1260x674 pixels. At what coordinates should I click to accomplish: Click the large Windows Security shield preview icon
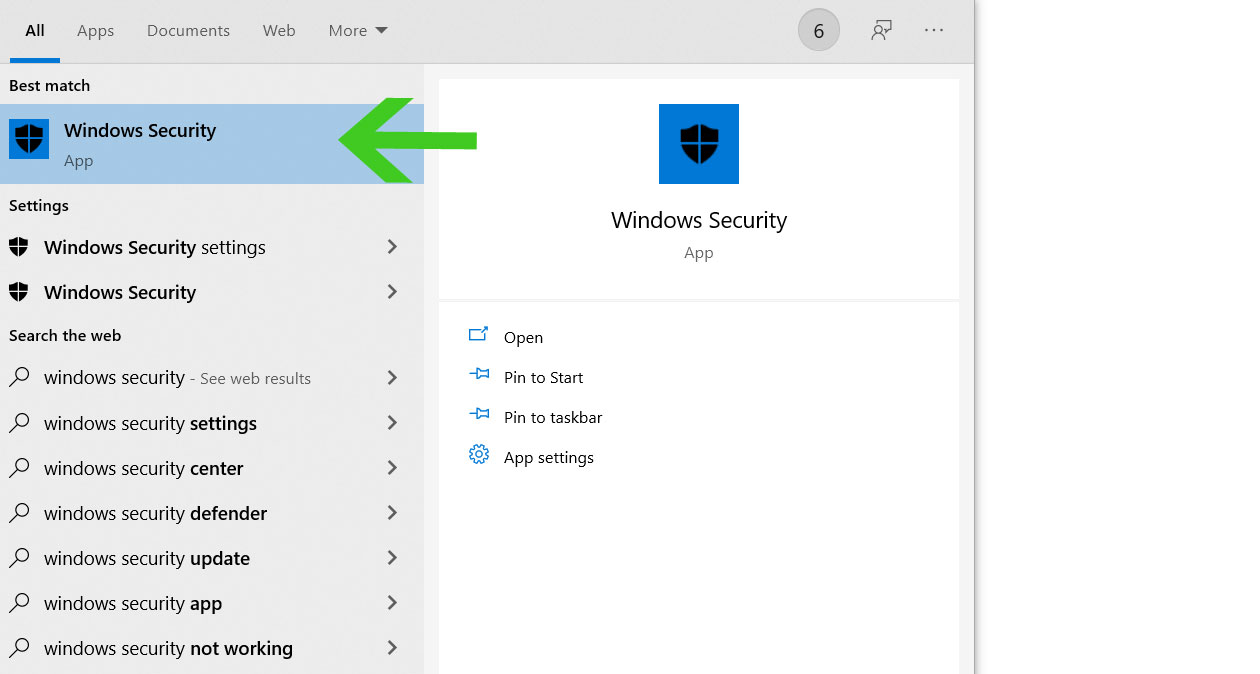(x=698, y=144)
